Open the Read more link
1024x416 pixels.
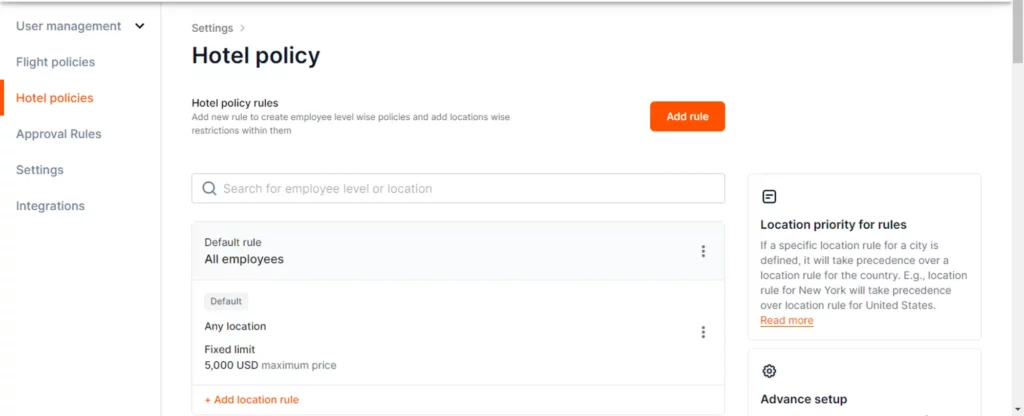pyautogui.click(x=786, y=320)
